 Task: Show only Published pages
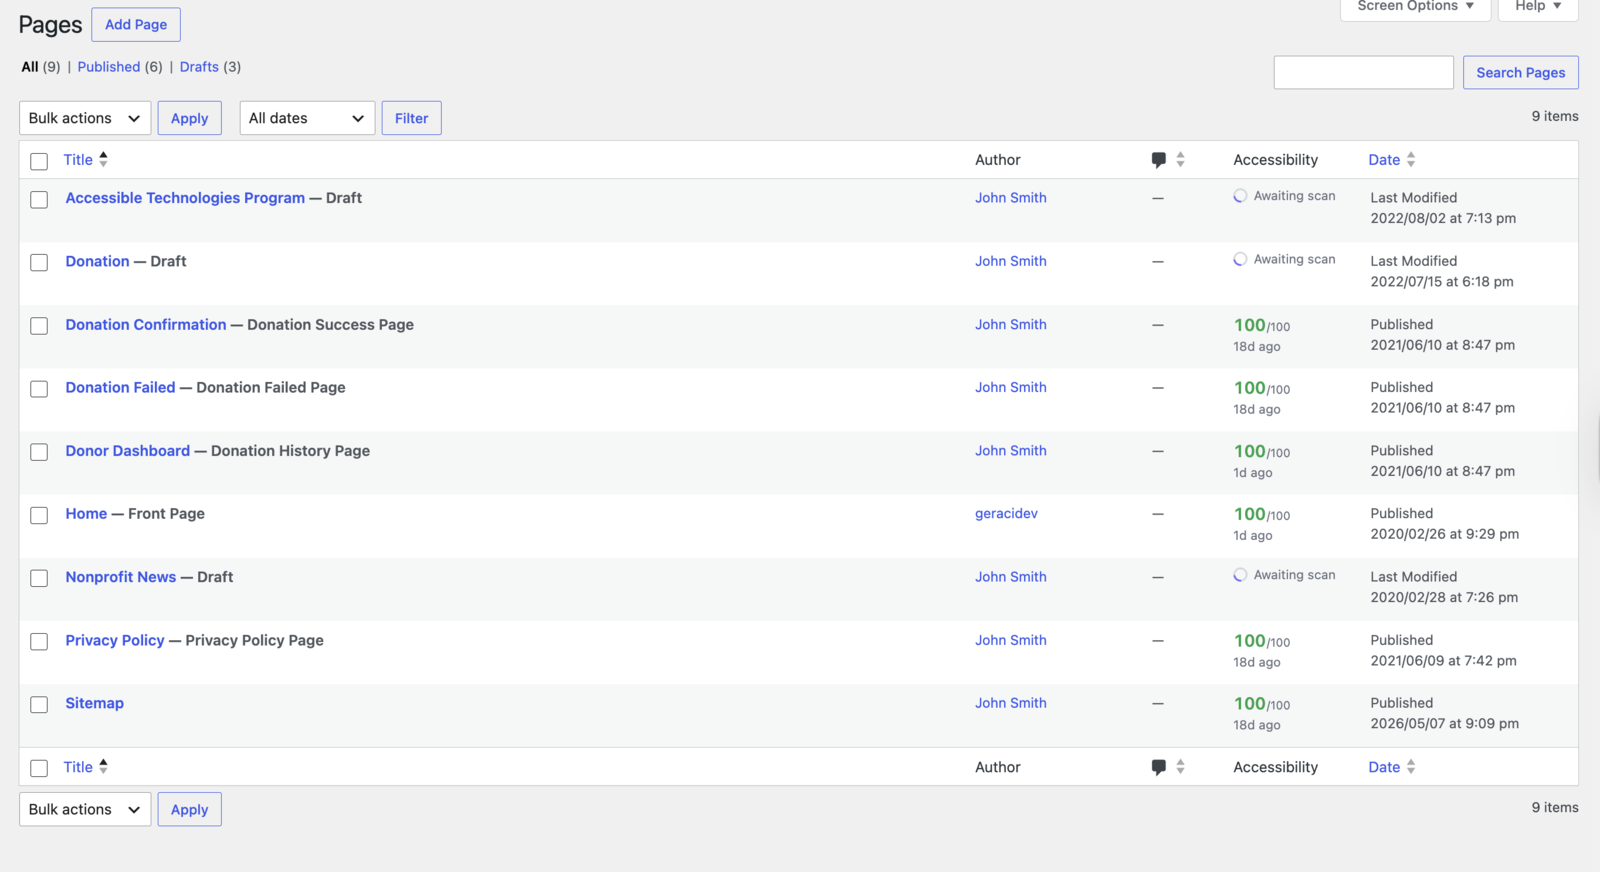pos(109,67)
